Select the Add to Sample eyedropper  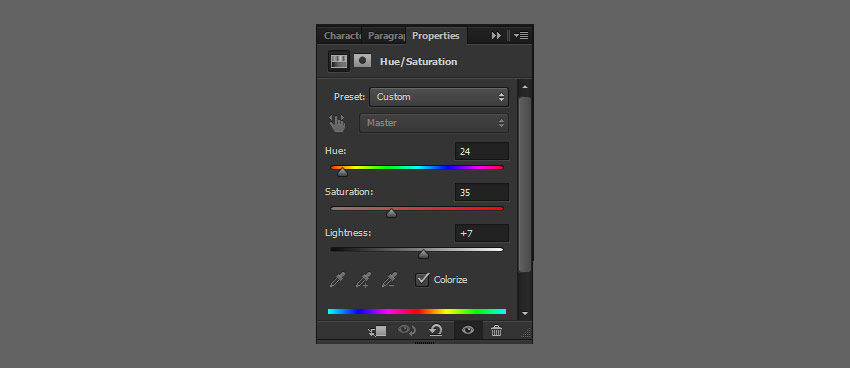pos(363,280)
